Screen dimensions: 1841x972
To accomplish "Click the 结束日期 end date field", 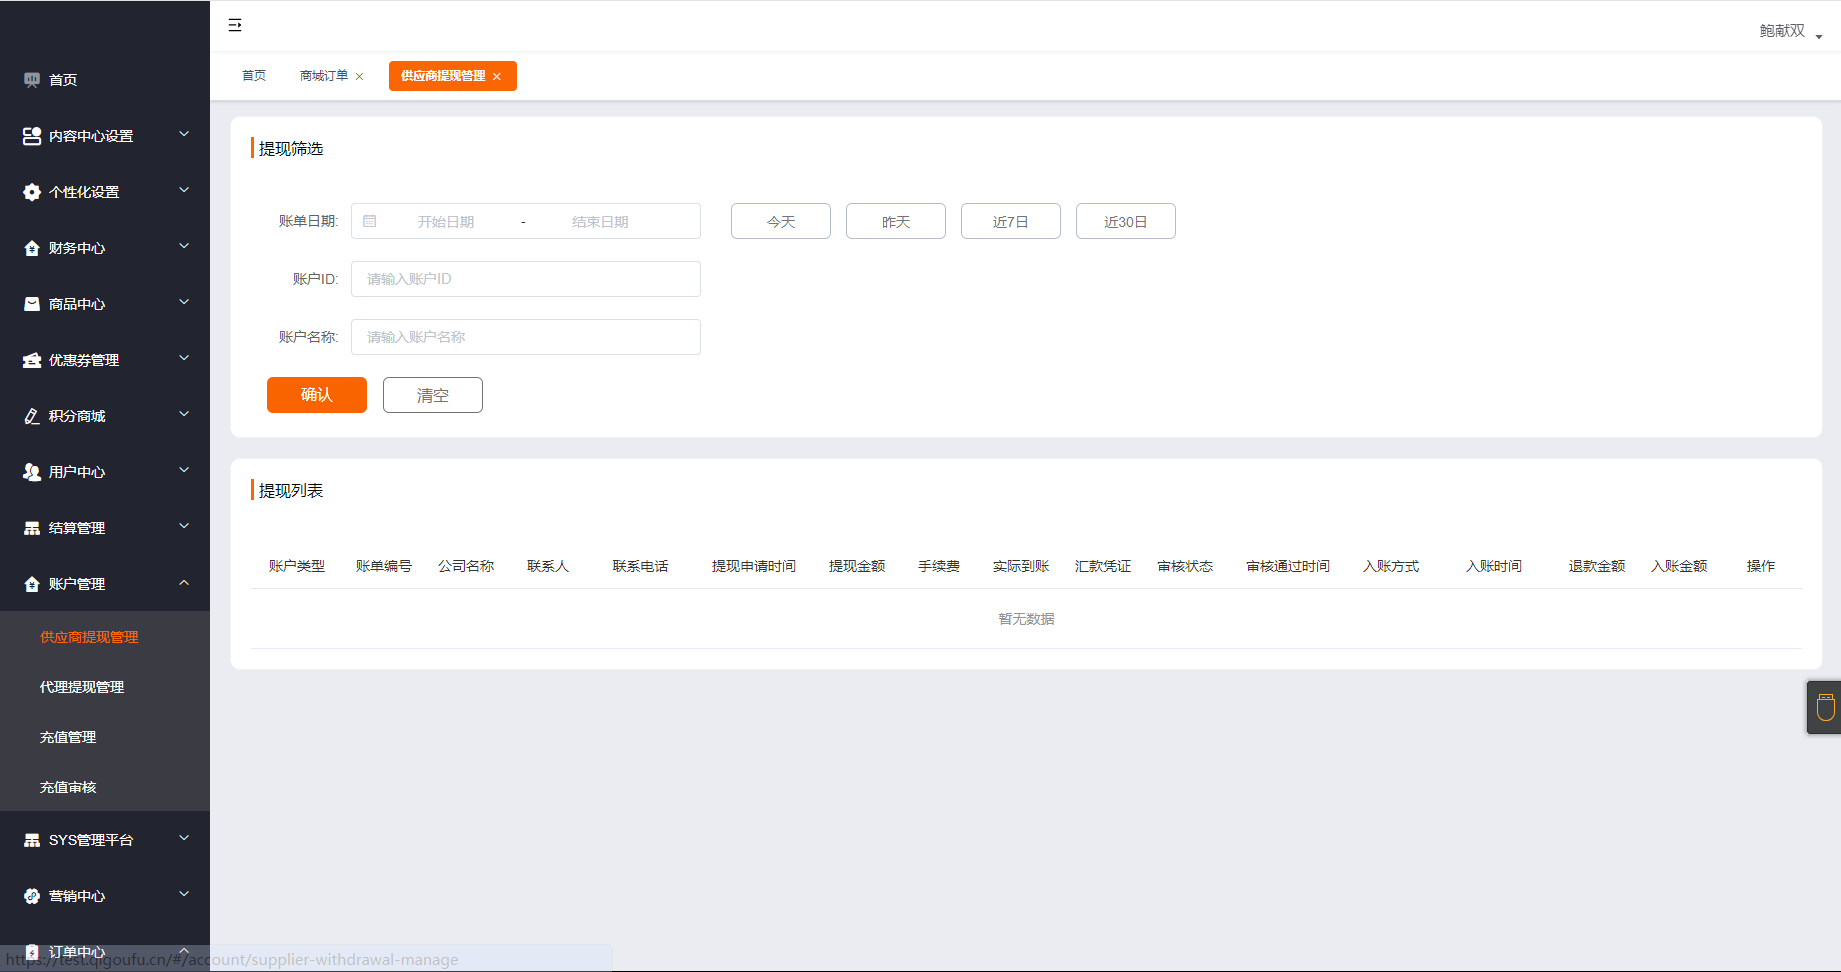I will (x=600, y=222).
